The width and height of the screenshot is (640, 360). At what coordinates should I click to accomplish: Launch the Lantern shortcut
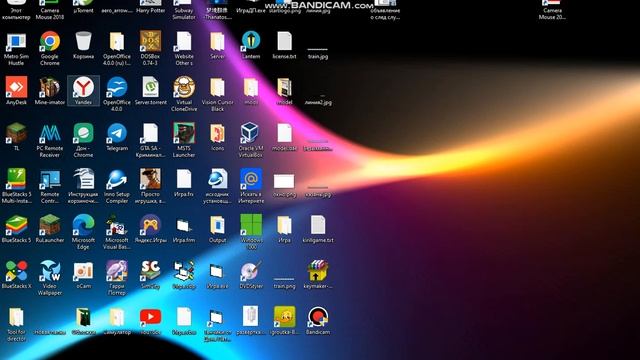click(x=251, y=45)
